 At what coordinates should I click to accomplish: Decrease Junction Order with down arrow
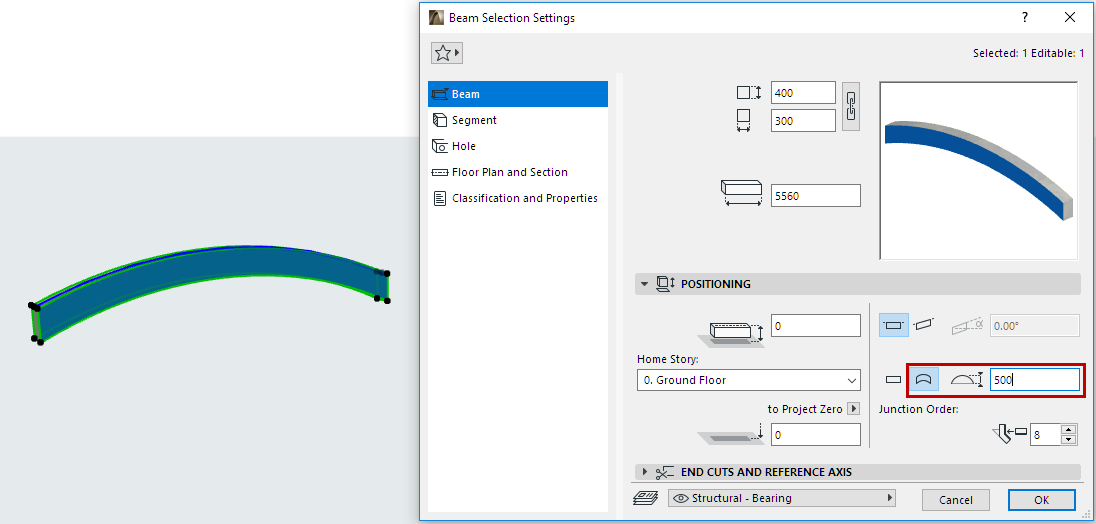click(x=1068, y=440)
